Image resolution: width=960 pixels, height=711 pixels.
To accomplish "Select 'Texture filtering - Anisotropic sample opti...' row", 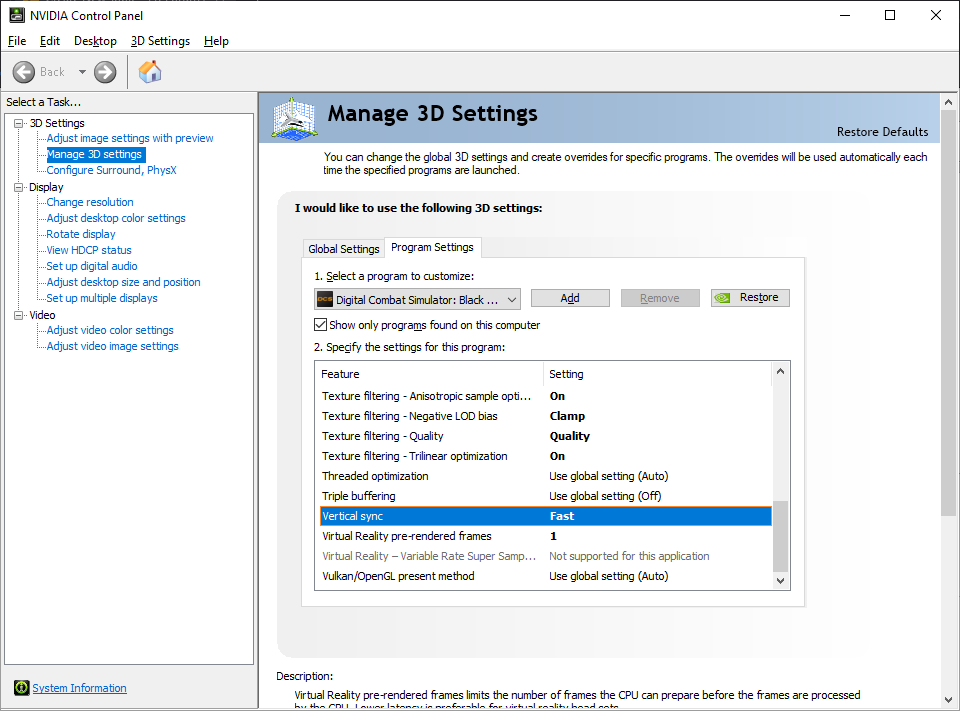I will (x=546, y=396).
